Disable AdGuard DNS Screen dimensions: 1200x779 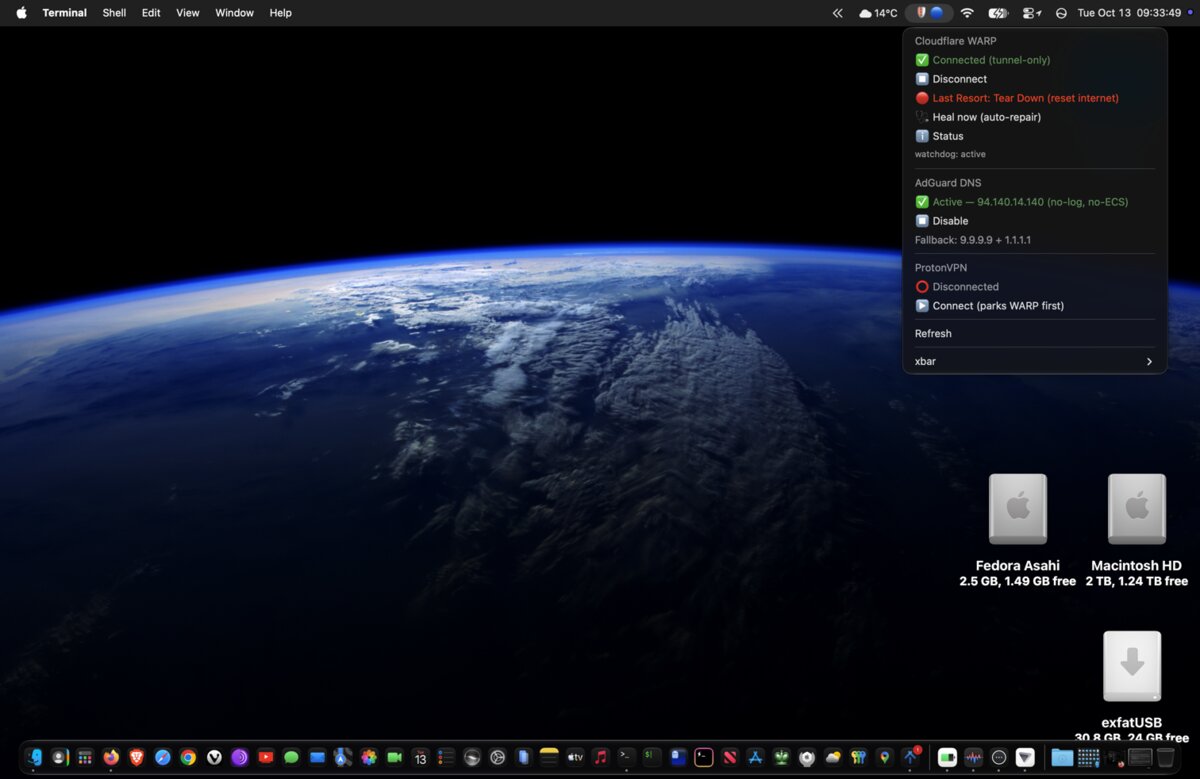pos(1035,221)
